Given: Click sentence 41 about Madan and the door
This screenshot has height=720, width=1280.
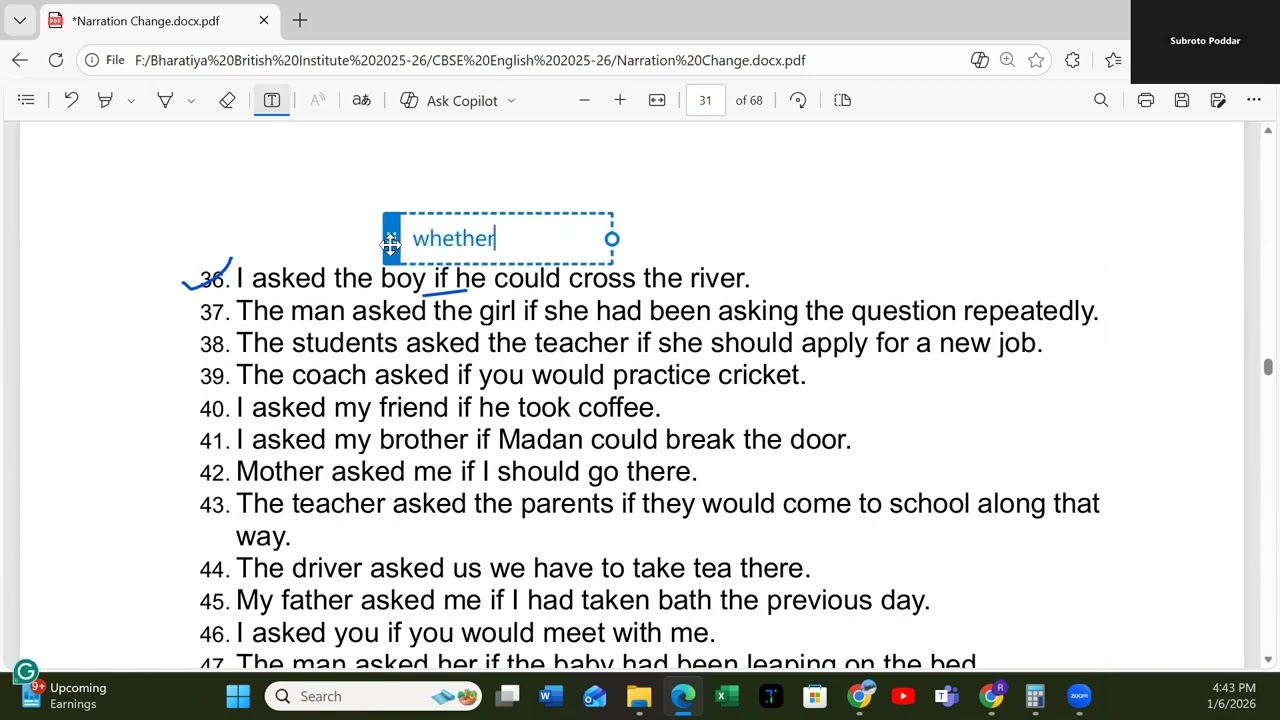Looking at the screenshot, I should point(544,439).
